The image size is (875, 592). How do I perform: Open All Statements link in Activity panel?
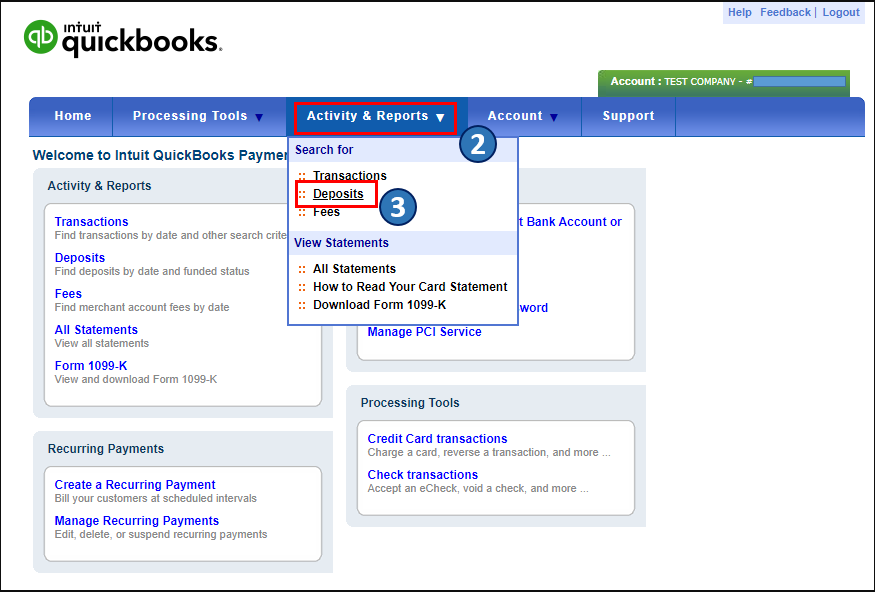tap(96, 330)
